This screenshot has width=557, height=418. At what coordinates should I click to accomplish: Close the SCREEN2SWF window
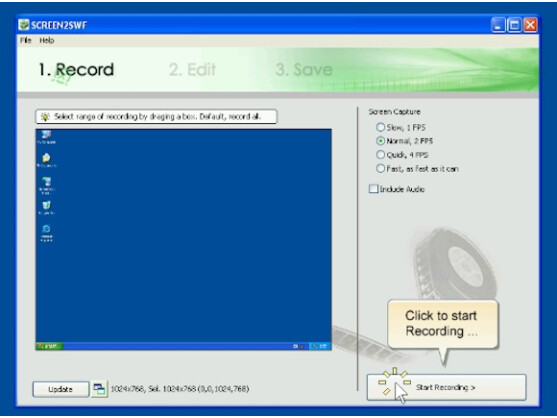(x=530, y=25)
